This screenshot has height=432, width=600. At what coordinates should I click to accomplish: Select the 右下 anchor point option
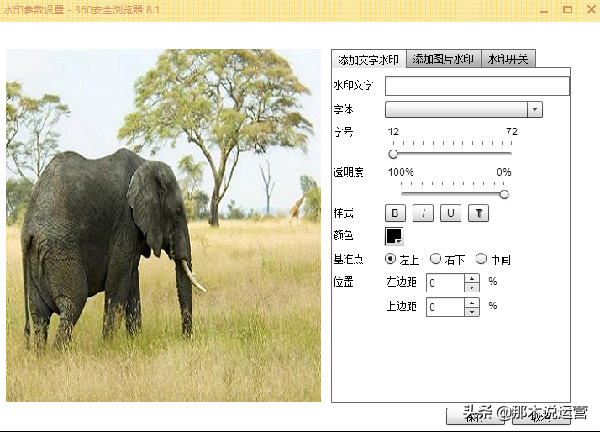435,259
